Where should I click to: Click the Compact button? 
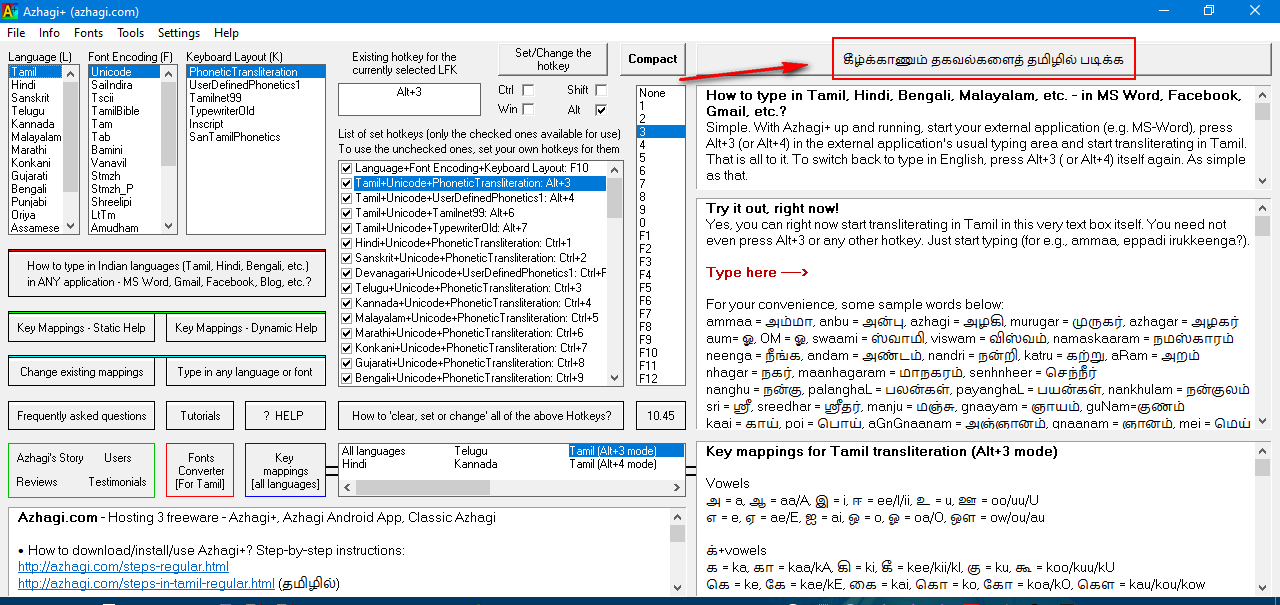[652, 59]
